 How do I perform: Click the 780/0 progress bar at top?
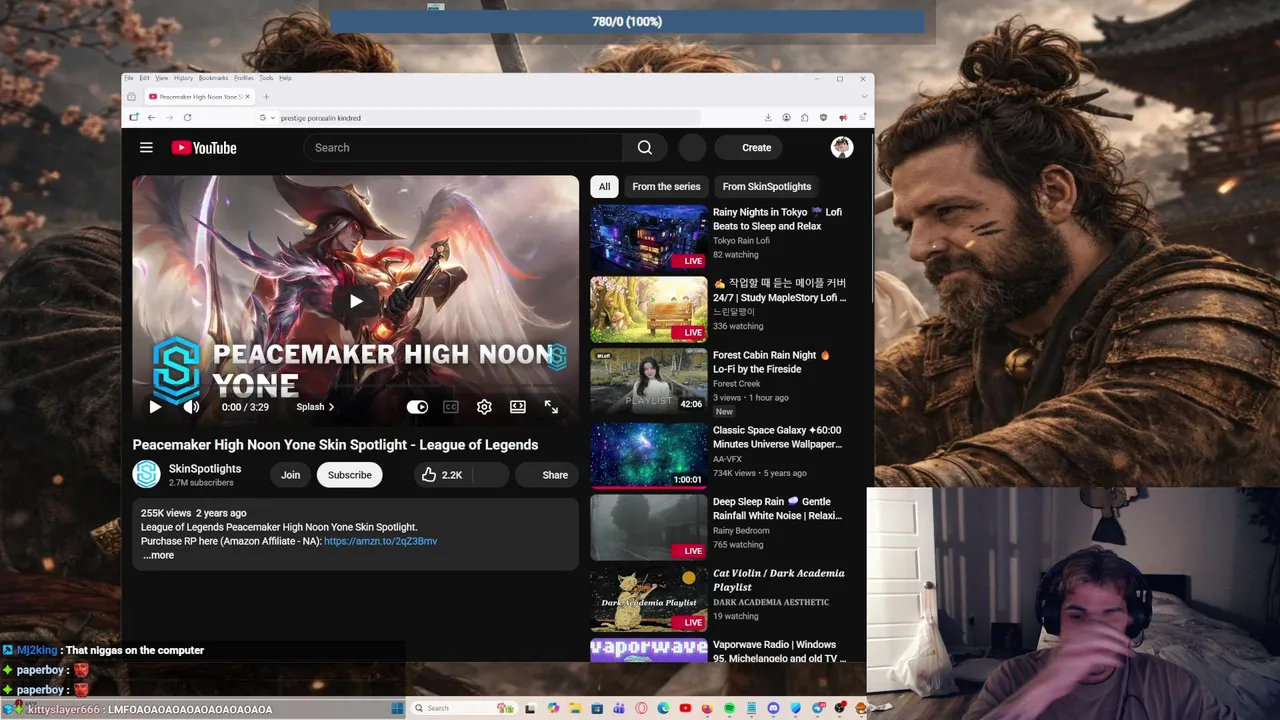click(x=627, y=21)
